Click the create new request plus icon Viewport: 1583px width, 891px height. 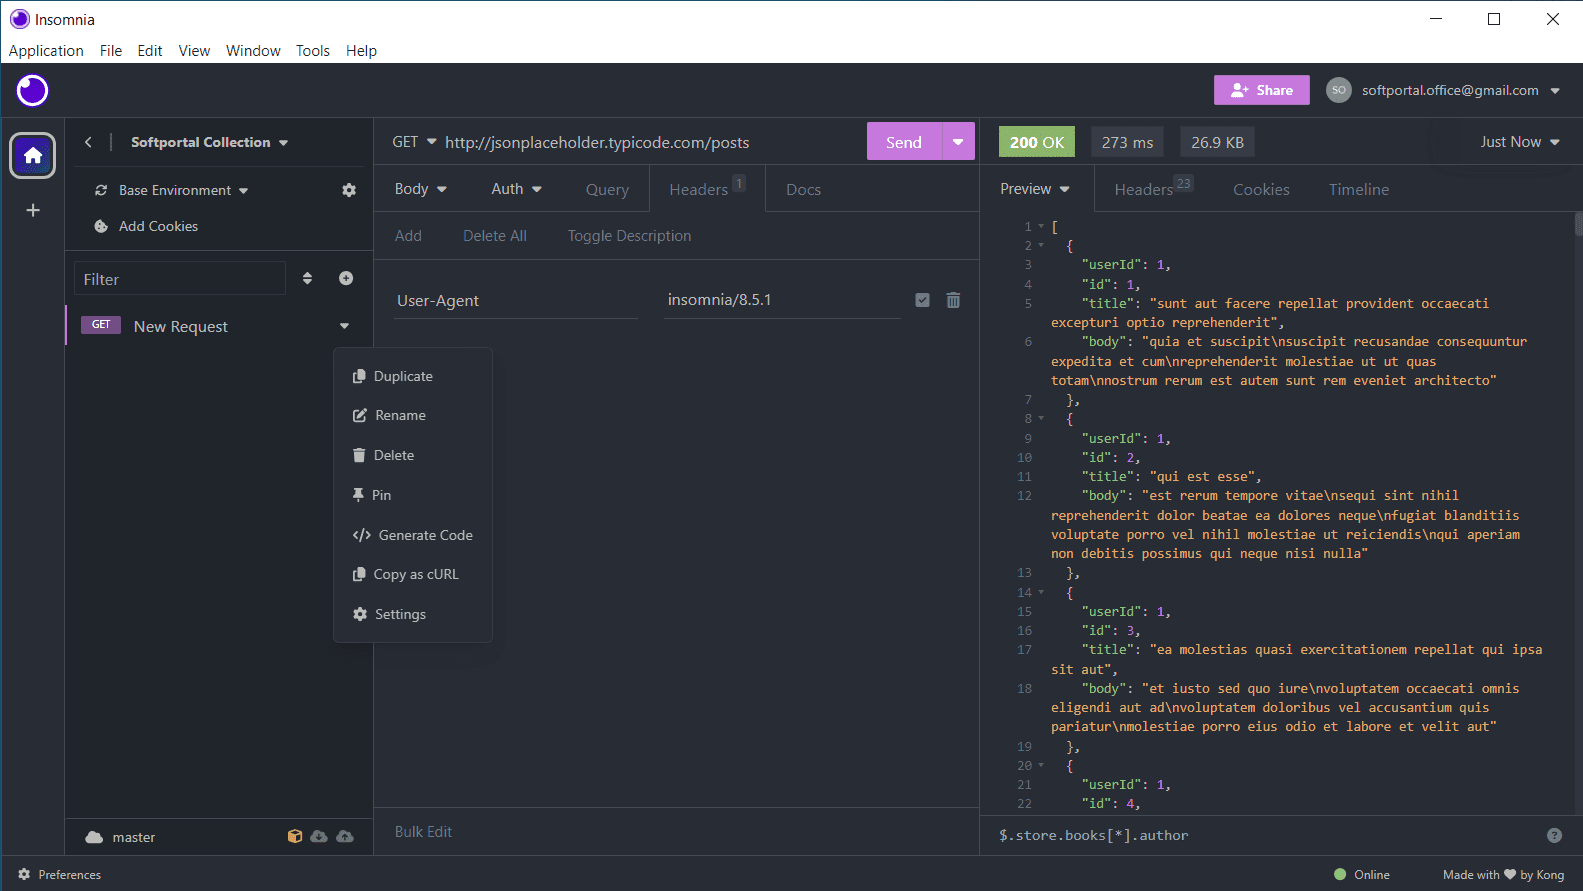pyautogui.click(x=346, y=278)
